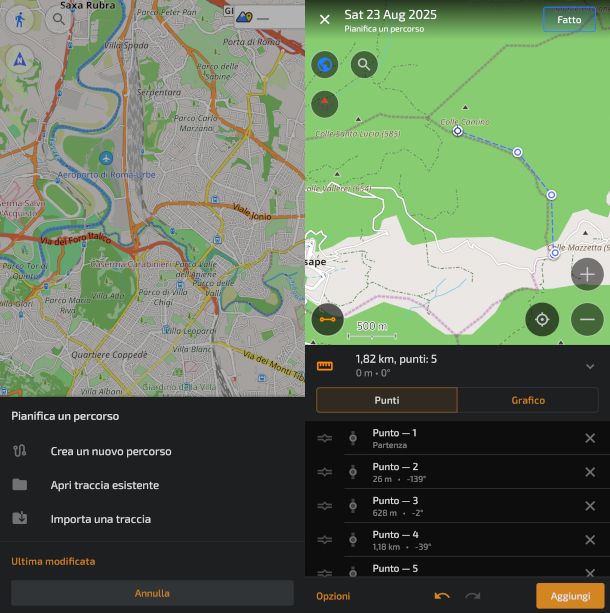Toggle map orientation with the compass button
This screenshot has height=613, width=610.
(325, 102)
